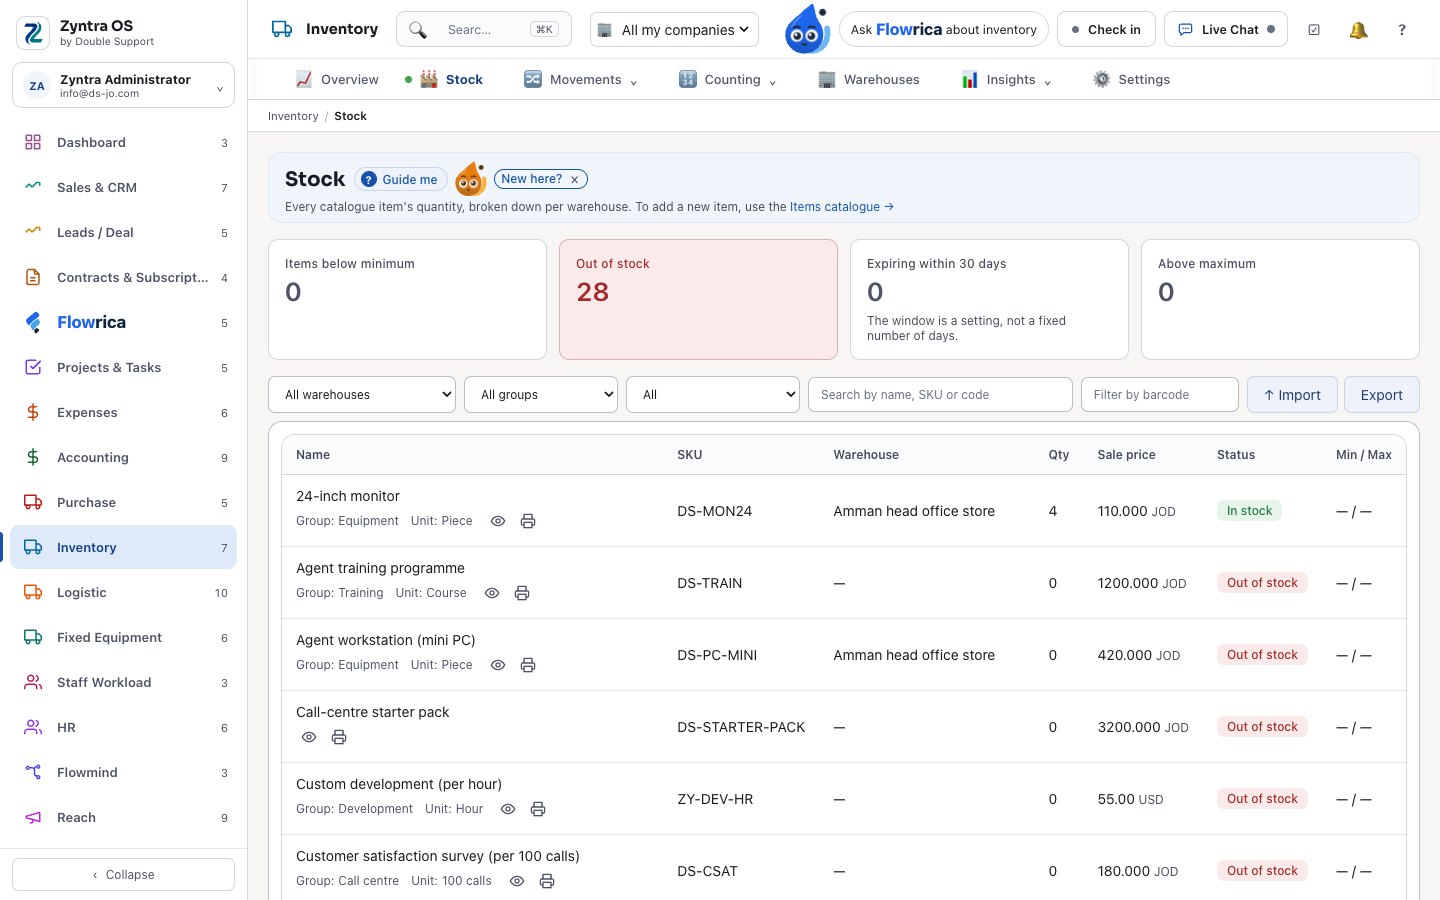Image resolution: width=1440 pixels, height=900 pixels.
Task: Click the Flowrica water drop mascot
Action: pos(807,29)
